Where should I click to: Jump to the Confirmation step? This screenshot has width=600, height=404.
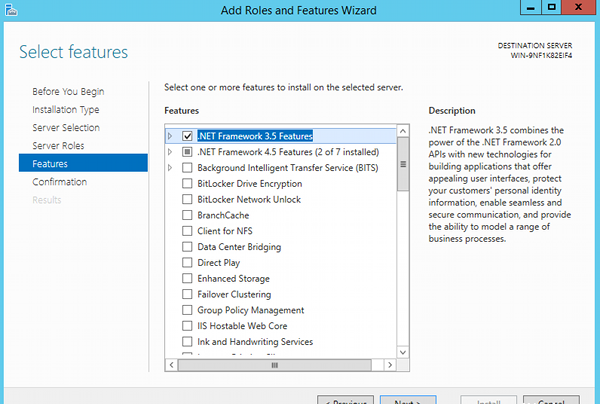(x=60, y=182)
